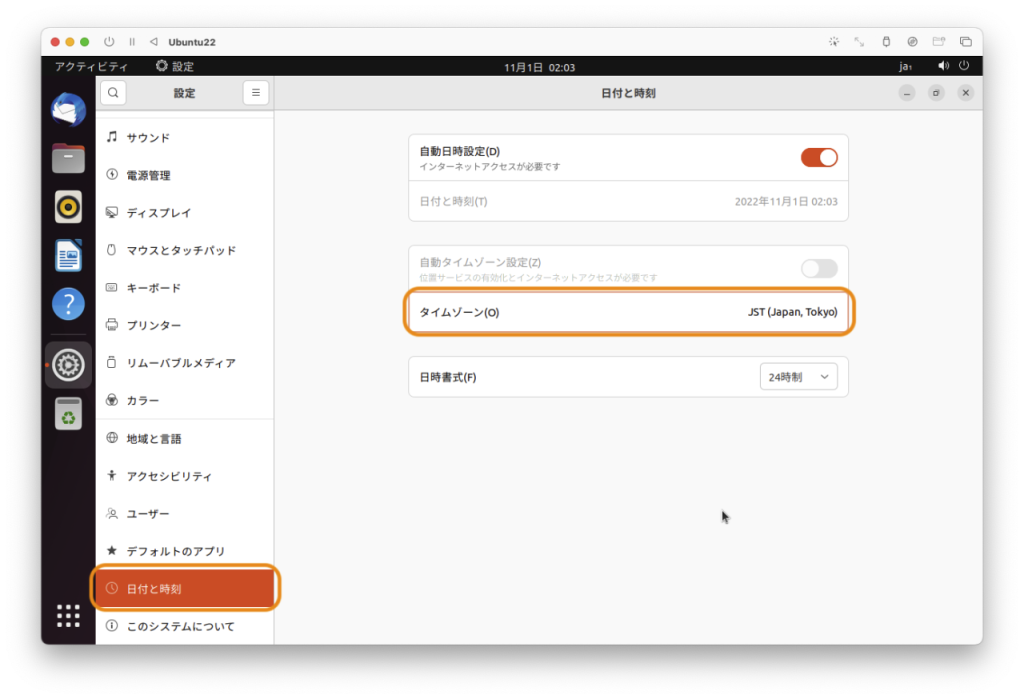Open Thunderbird mail from the dock
Viewport: 1024px width, 699px height.
point(69,110)
